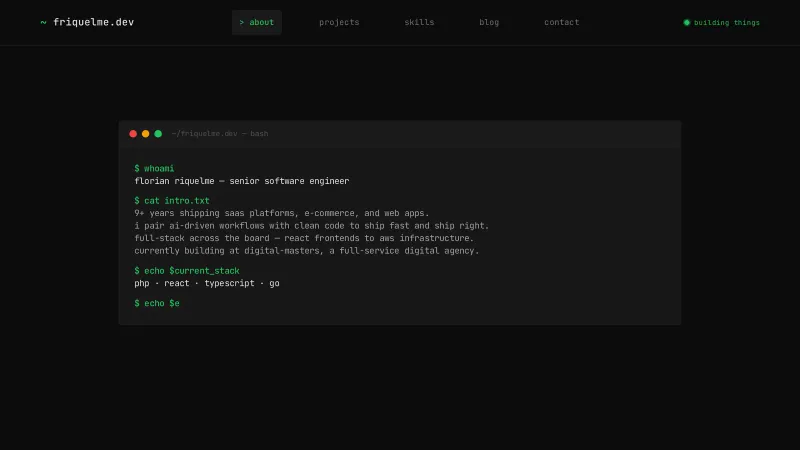The height and width of the screenshot is (450, 800).
Task: Click the line mentioning digital-masters agency
Action: coord(307,251)
